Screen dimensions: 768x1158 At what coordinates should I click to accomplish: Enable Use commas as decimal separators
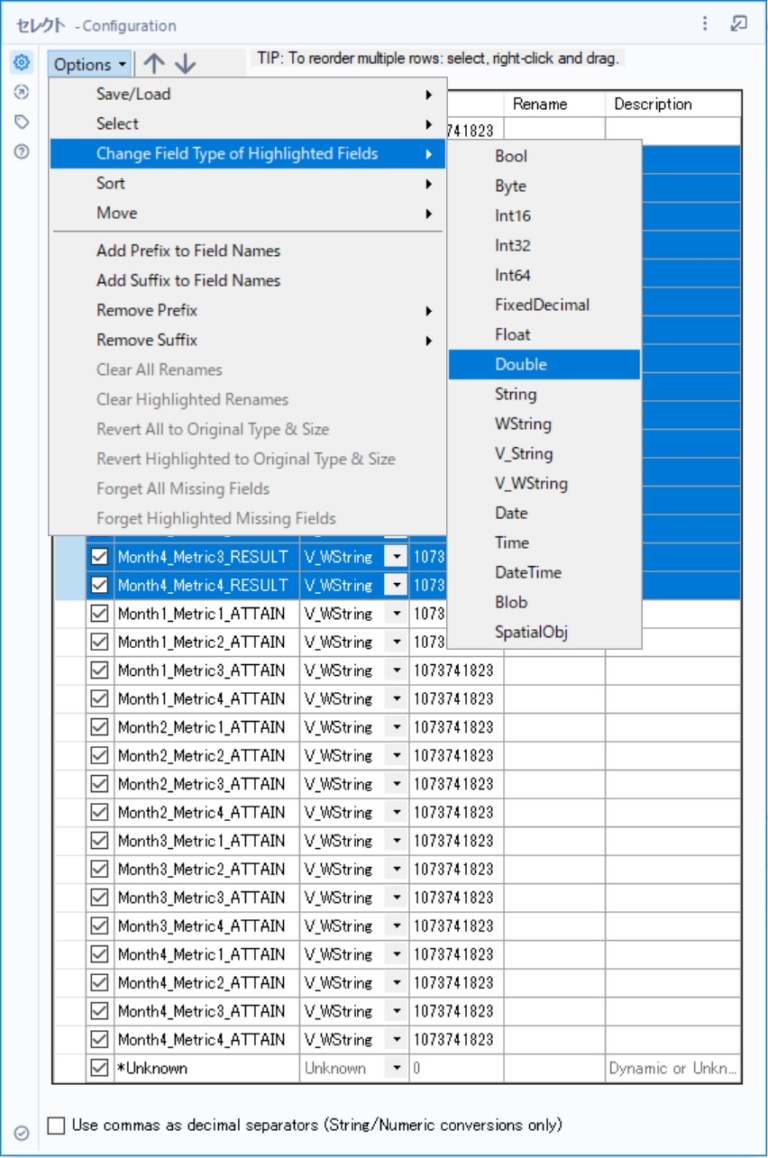(x=56, y=1125)
